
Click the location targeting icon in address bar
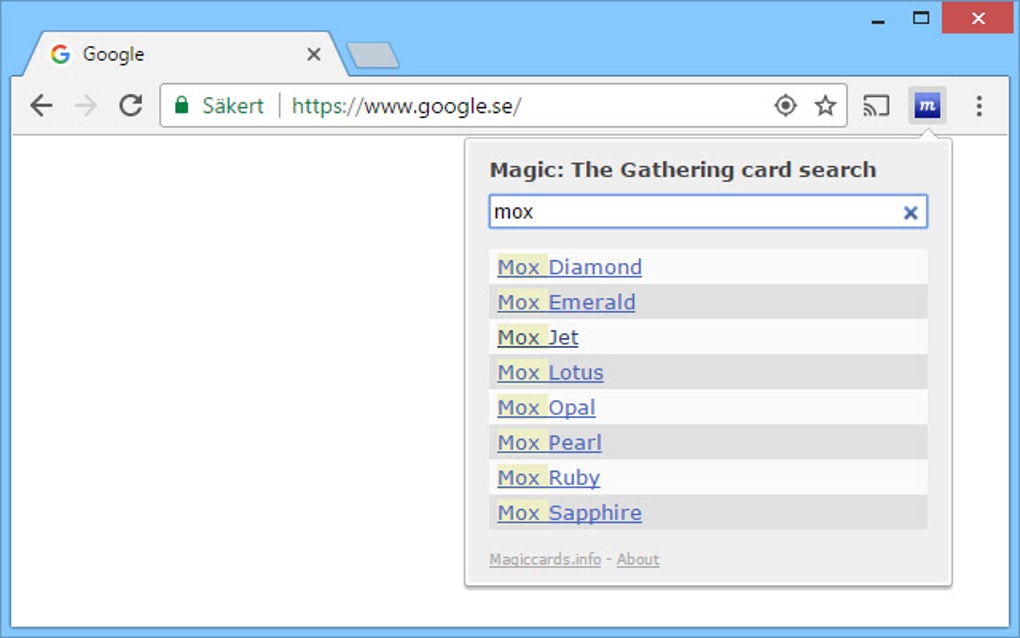coord(785,105)
